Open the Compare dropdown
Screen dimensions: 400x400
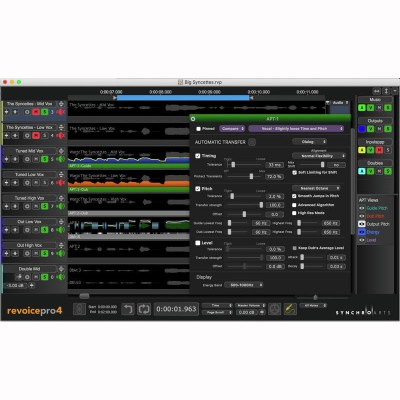click(232, 129)
